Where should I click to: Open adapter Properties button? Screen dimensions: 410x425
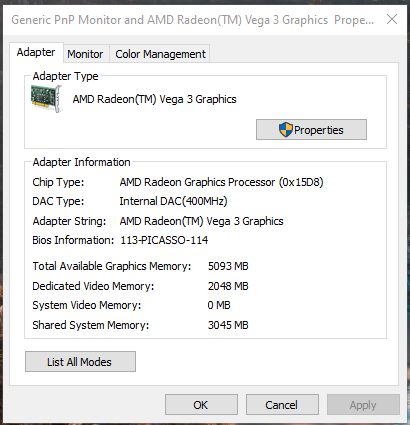click(311, 130)
